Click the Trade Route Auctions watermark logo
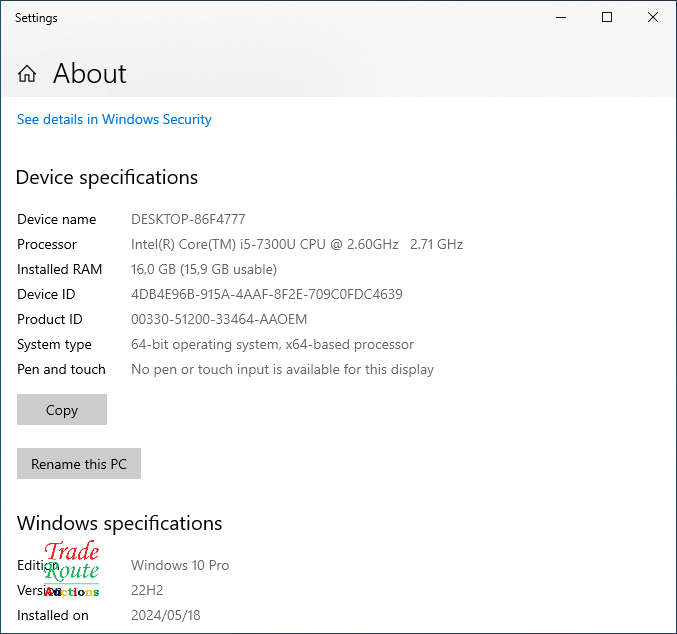The image size is (677, 634). (x=72, y=570)
